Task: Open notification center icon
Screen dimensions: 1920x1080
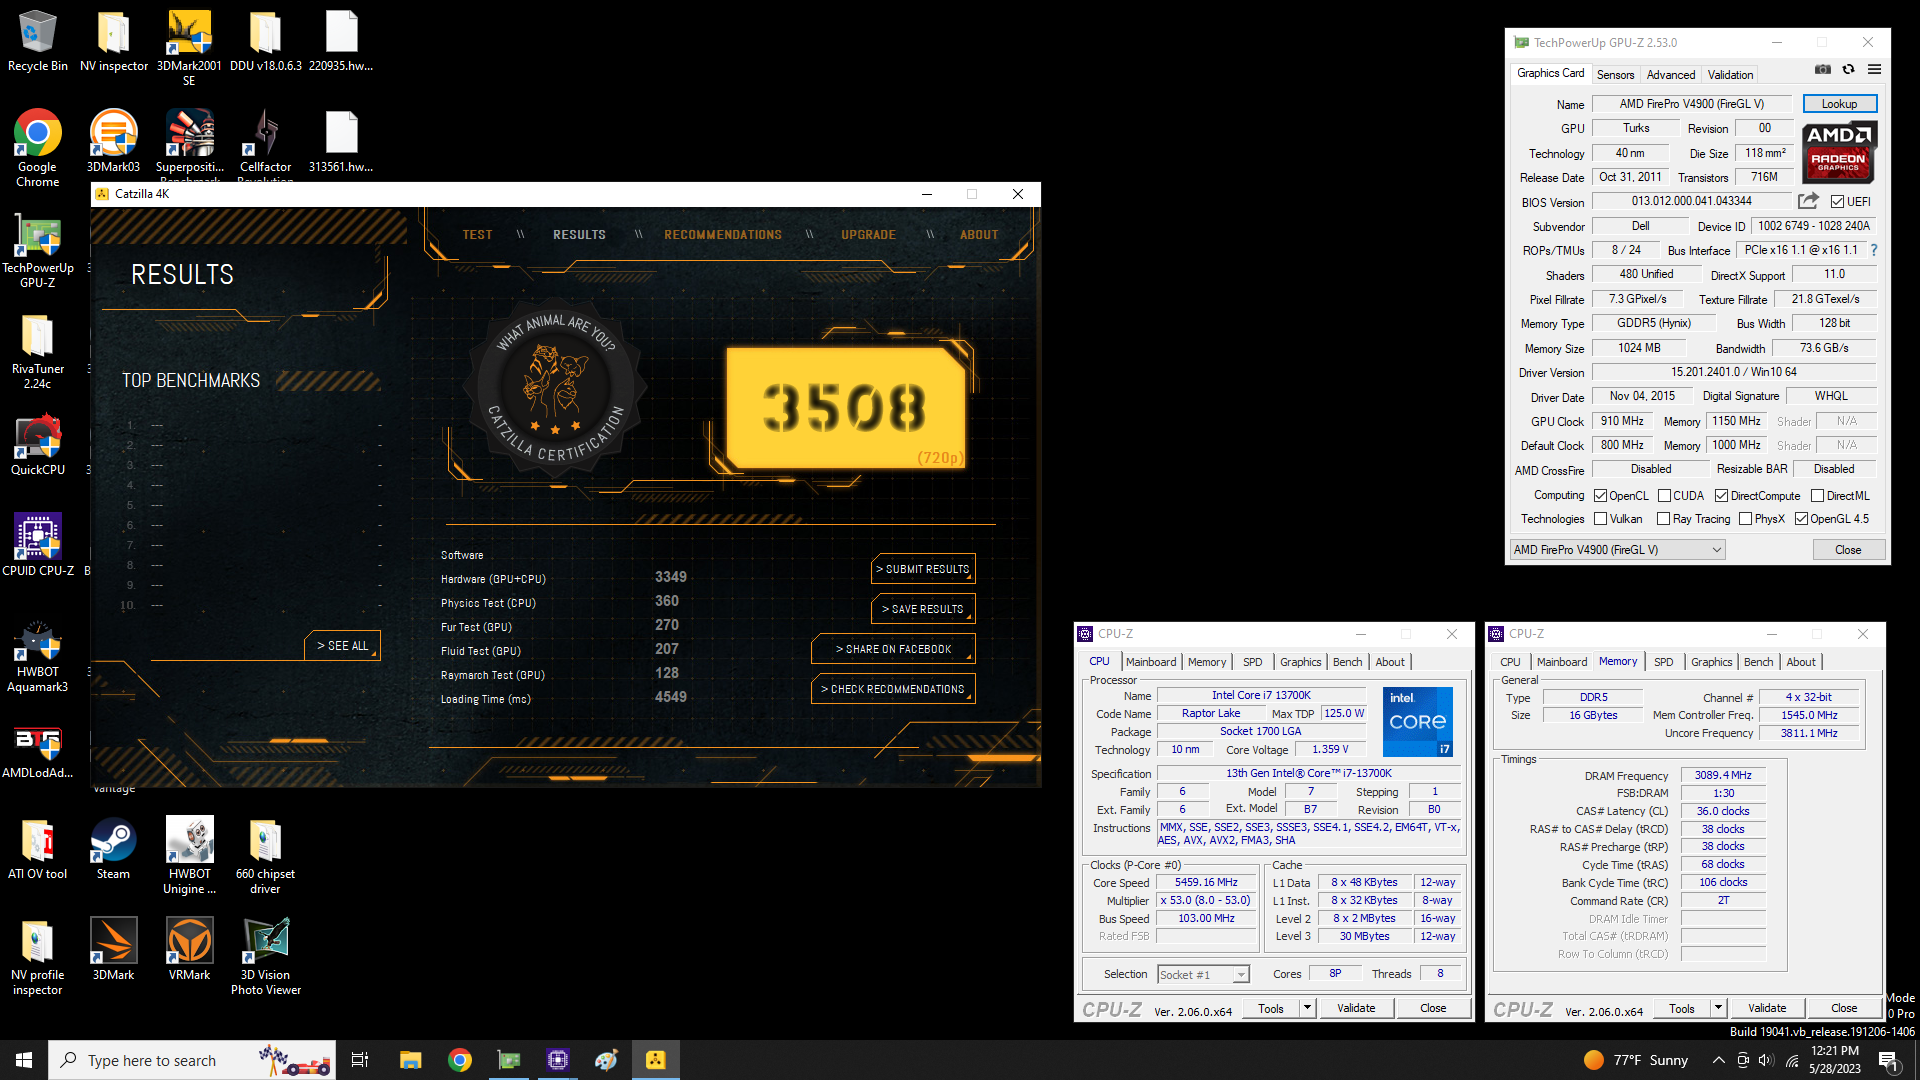Action: tap(1888, 1060)
